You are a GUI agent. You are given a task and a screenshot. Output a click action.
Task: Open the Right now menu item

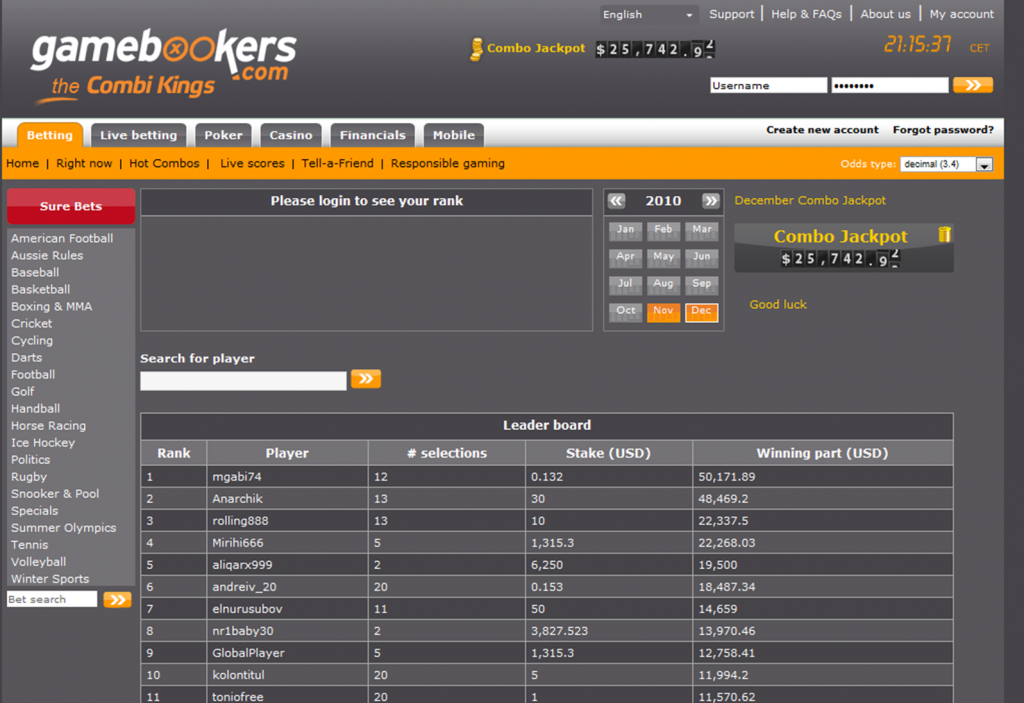click(x=84, y=163)
